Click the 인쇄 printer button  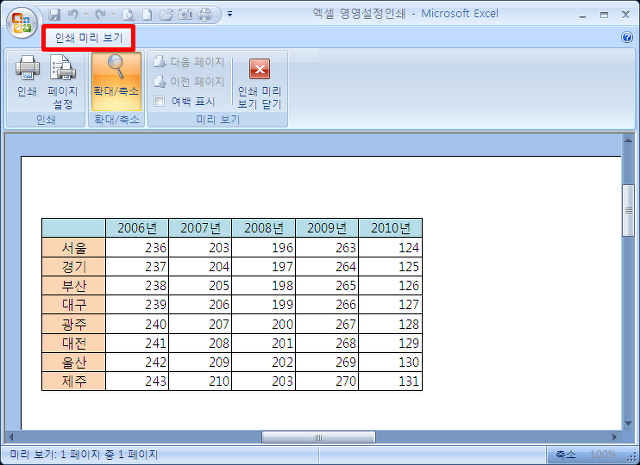[27, 76]
